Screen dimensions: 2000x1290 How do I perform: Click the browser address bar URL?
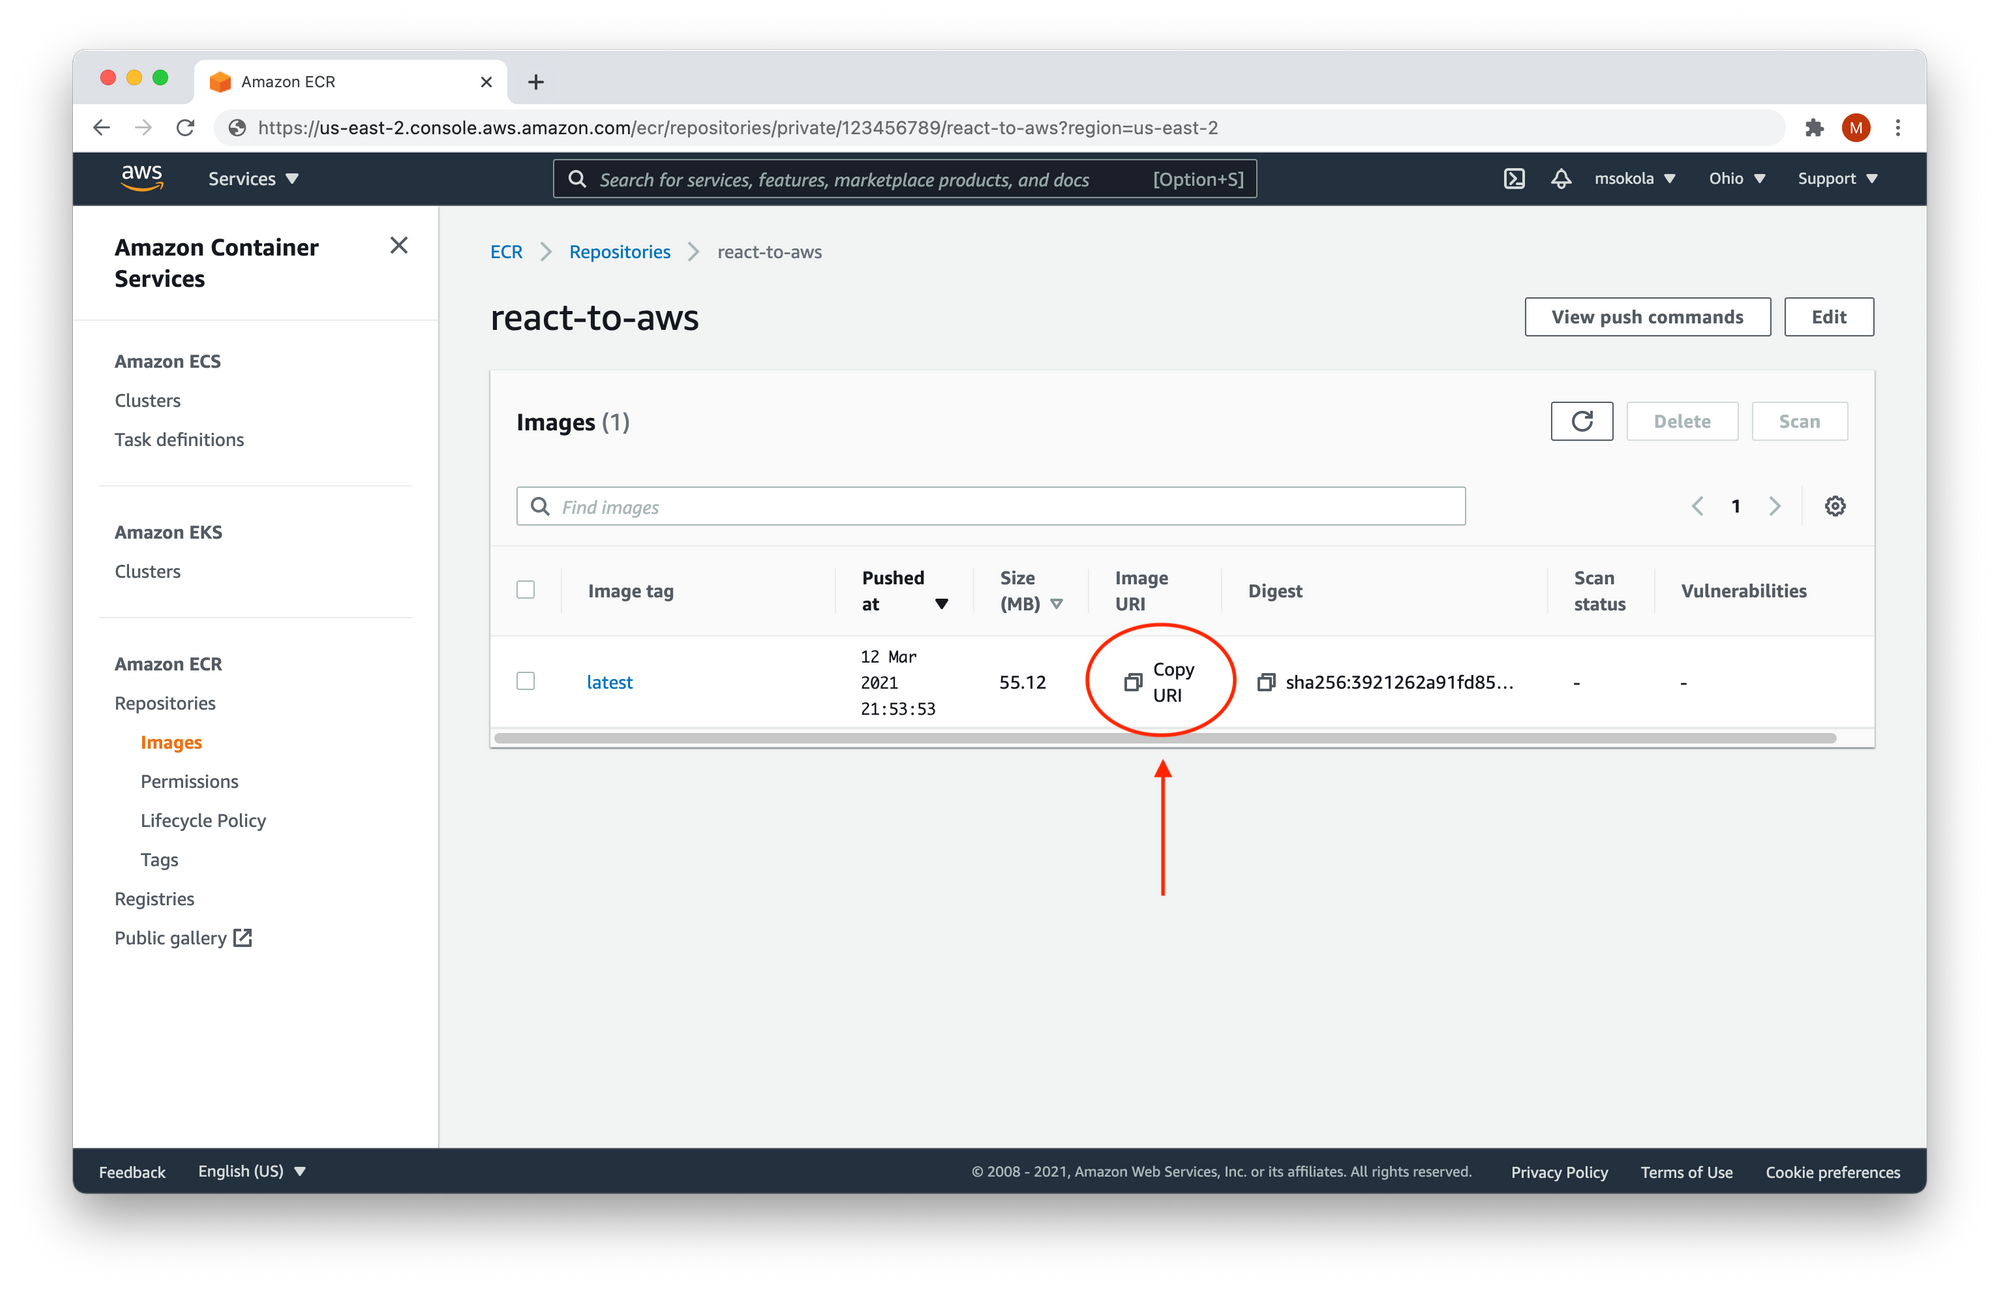(x=738, y=128)
